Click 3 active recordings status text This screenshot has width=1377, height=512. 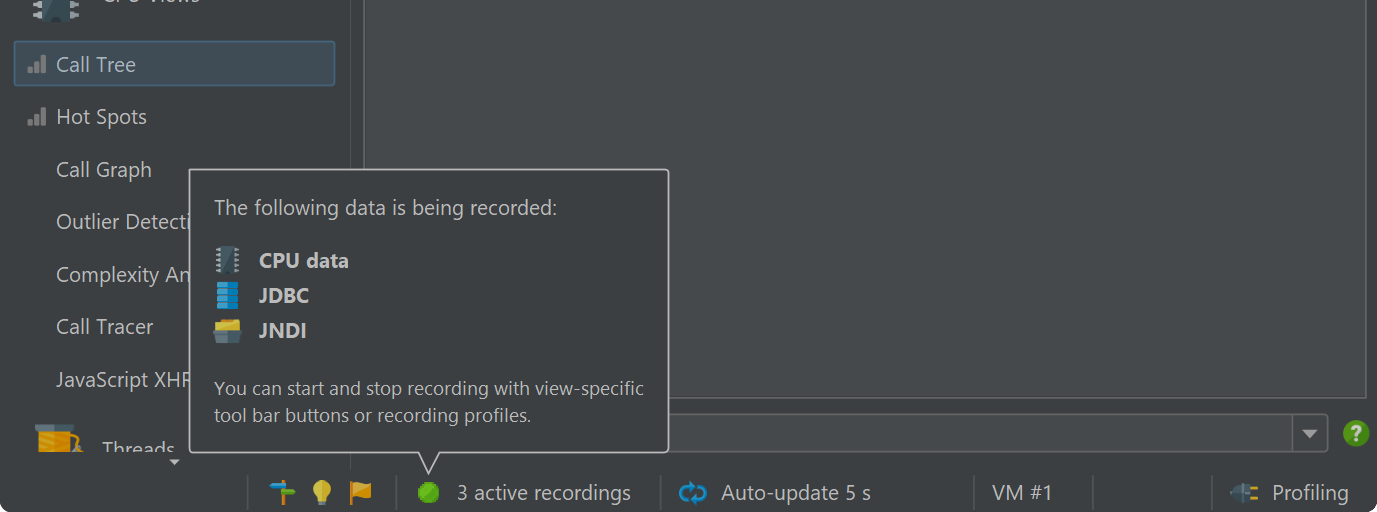pyautogui.click(x=544, y=493)
